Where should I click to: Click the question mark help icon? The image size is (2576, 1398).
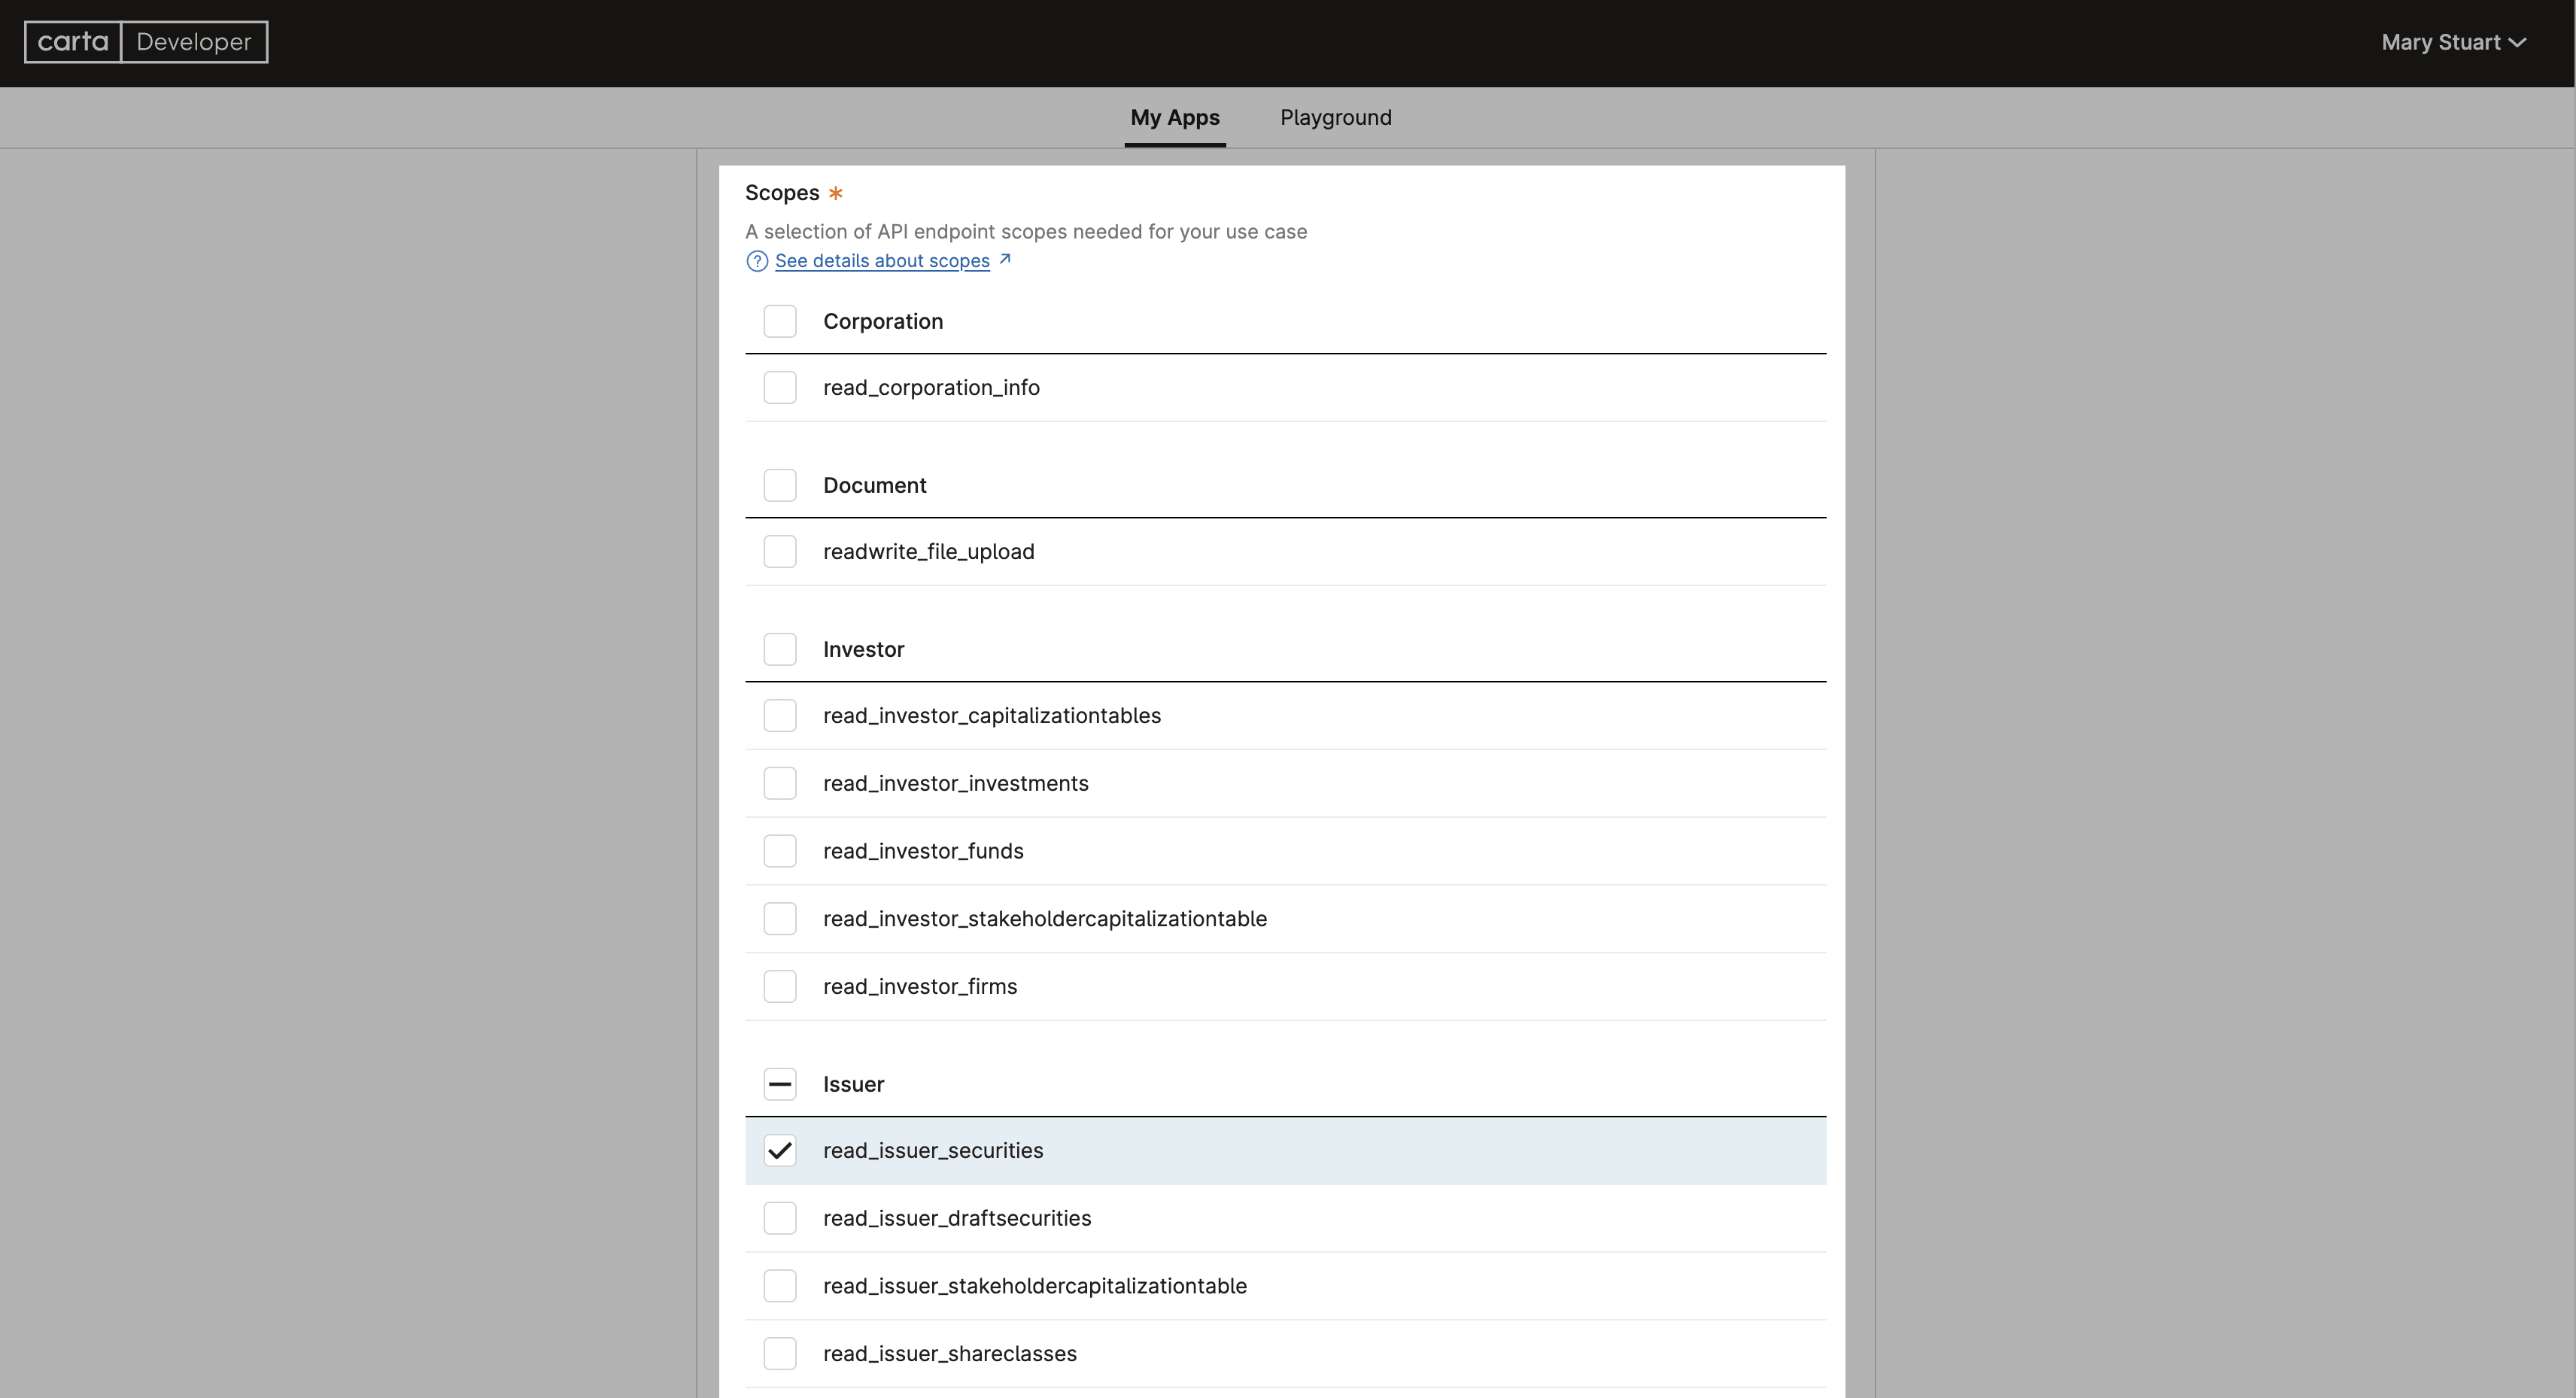pyautogui.click(x=757, y=261)
